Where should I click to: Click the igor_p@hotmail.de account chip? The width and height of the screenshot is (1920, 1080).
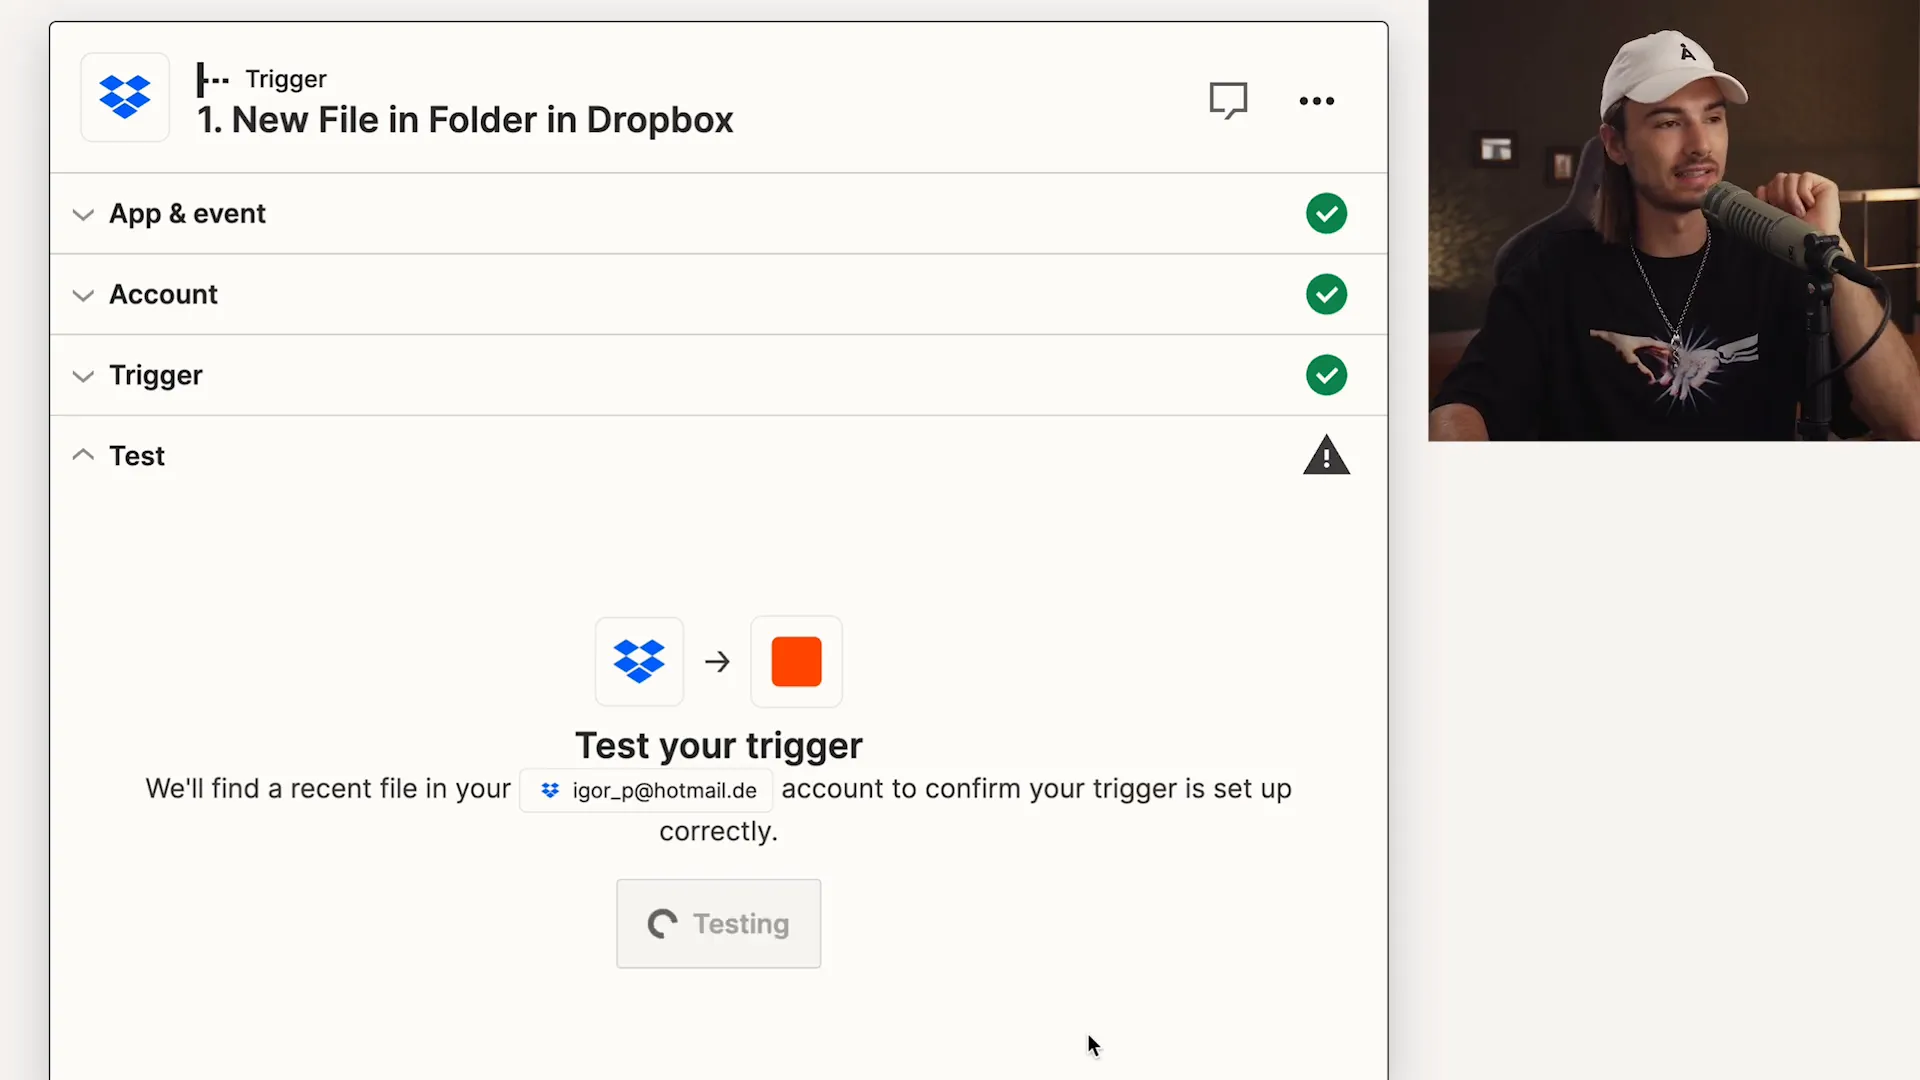(646, 790)
